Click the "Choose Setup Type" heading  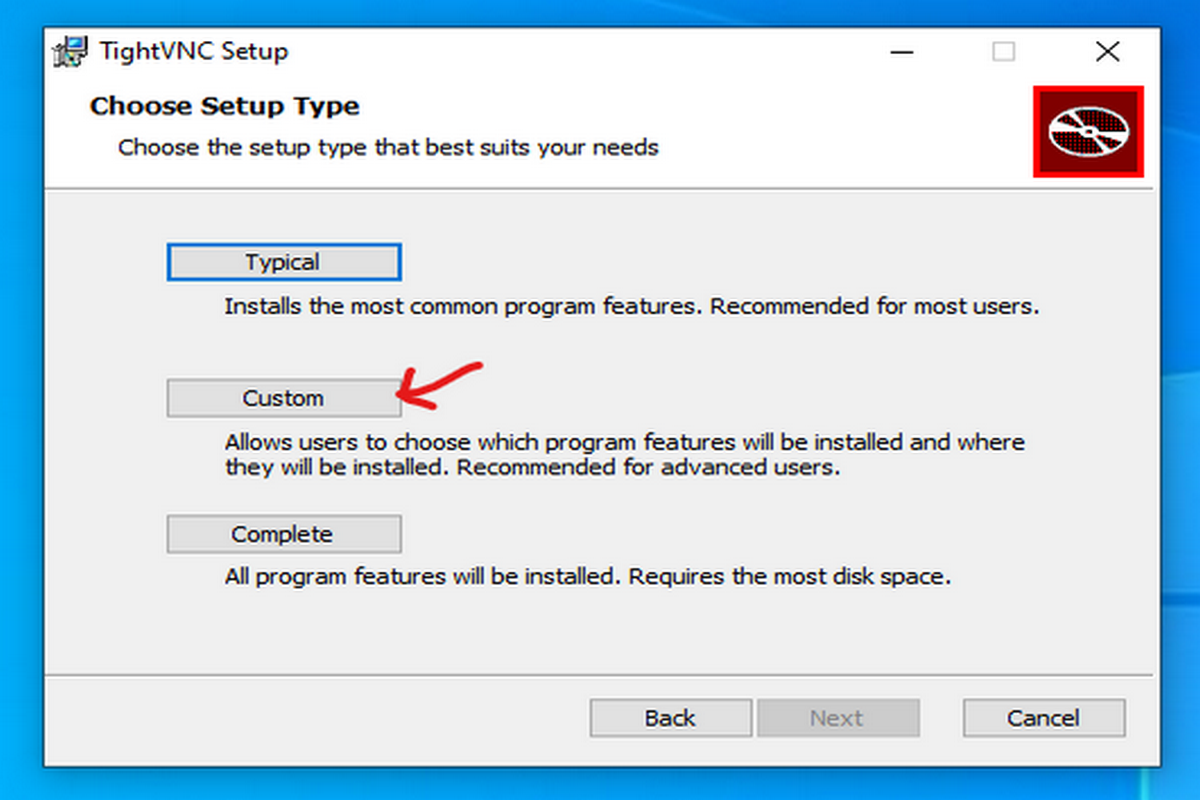(x=225, y=106)
